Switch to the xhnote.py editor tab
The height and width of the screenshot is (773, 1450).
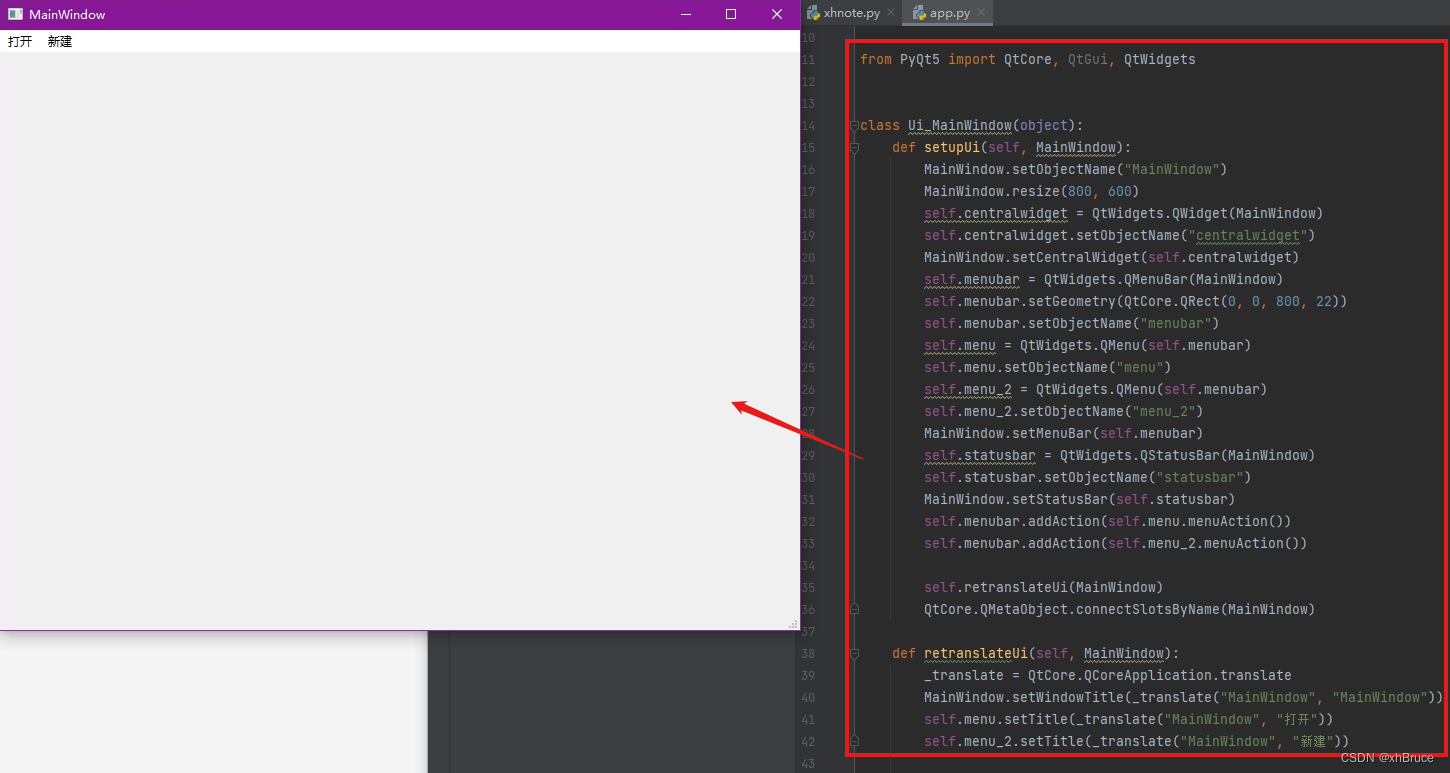[x=851, y=13]
